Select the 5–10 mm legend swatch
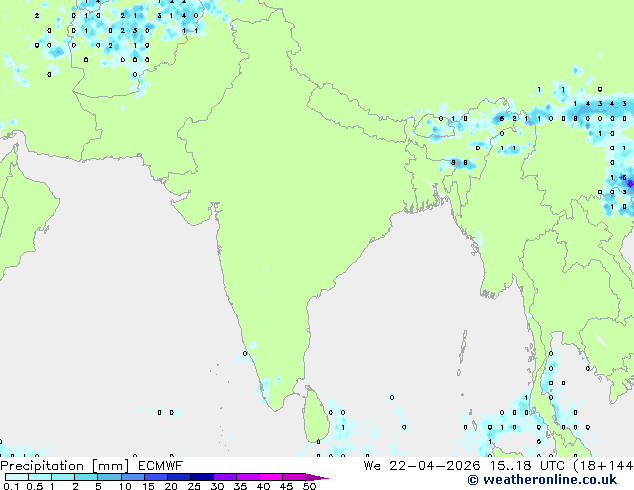This screenshot has width=634, height=490. (x=109, y=477)
